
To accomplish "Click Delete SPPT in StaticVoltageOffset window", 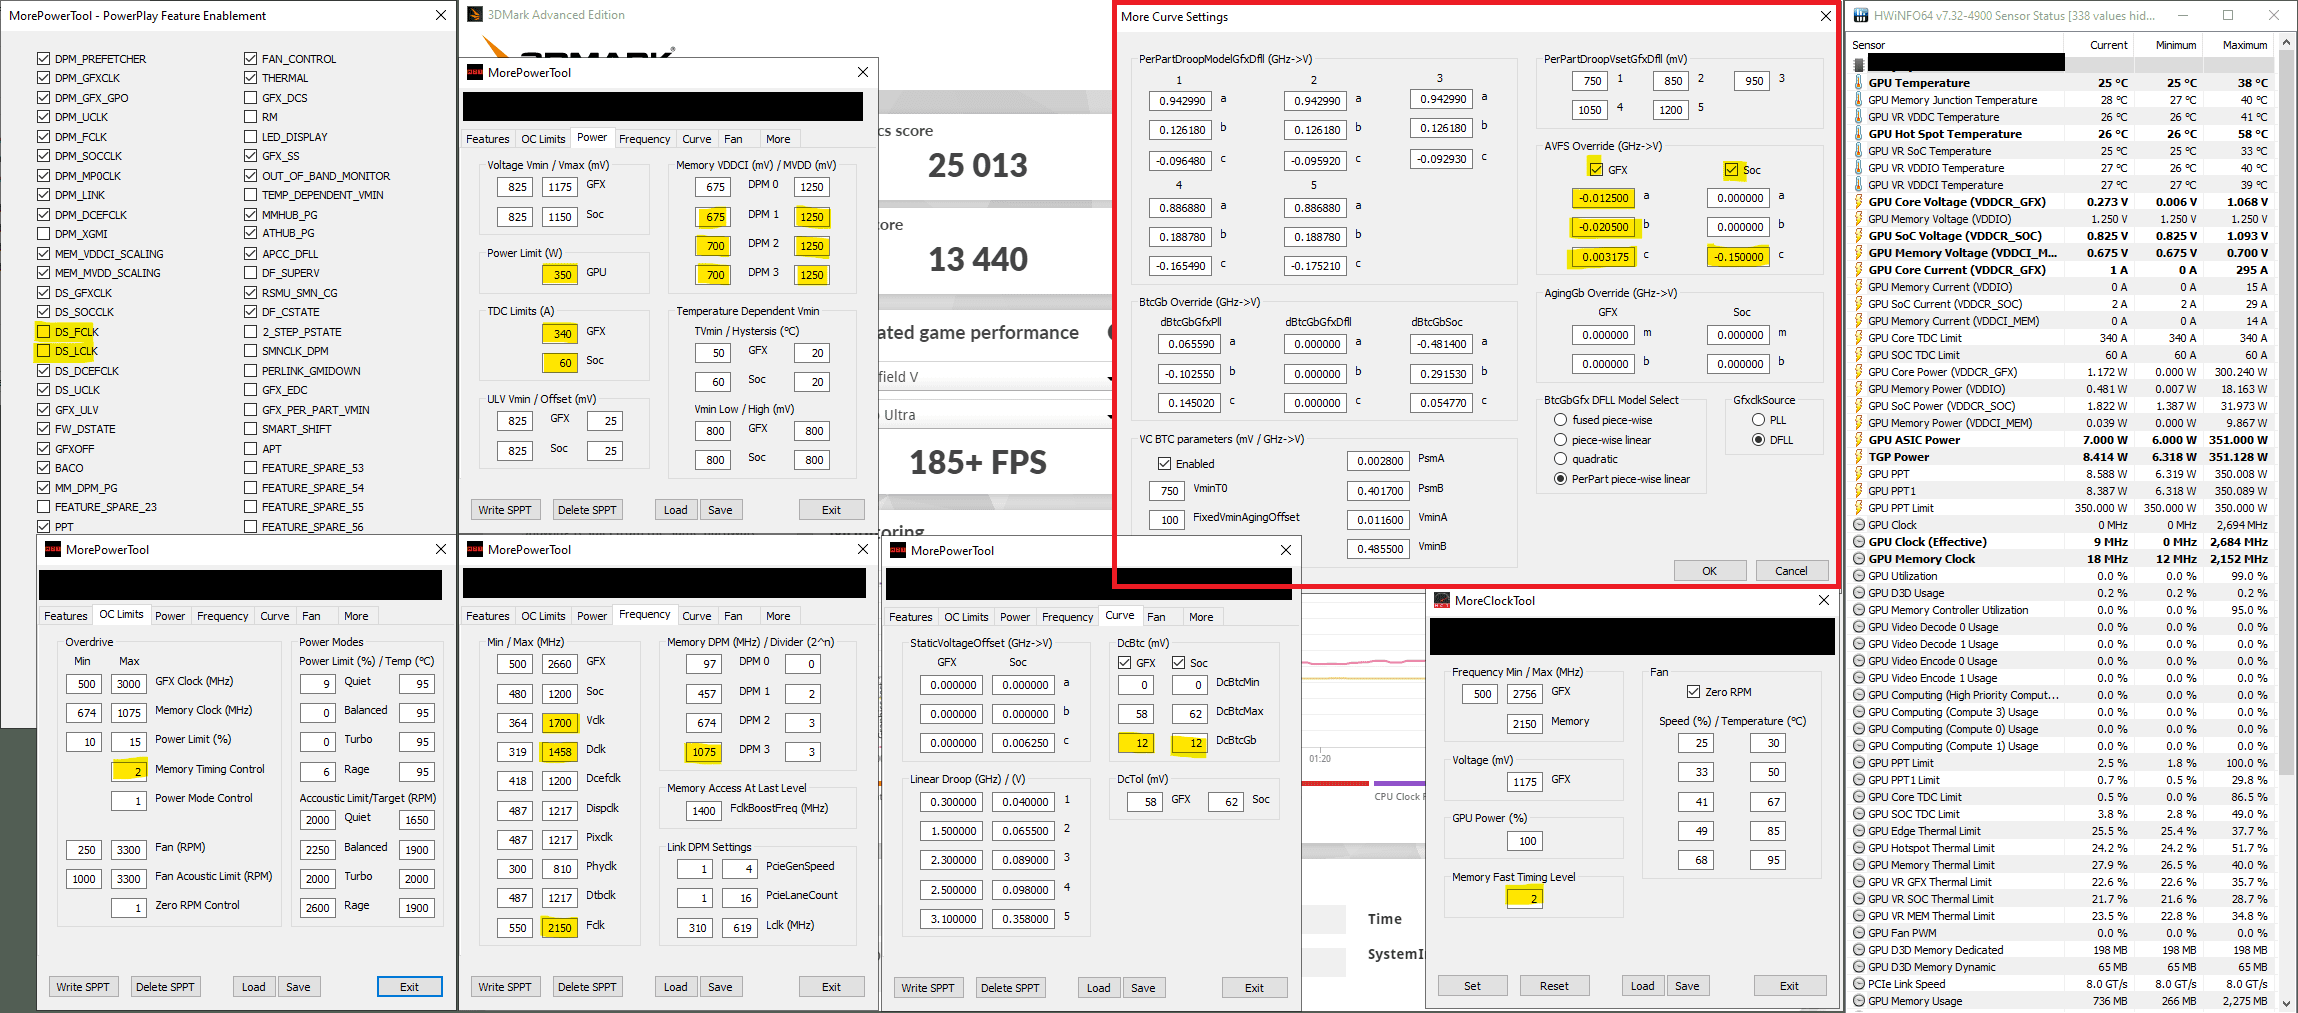I will [1010, 988].
